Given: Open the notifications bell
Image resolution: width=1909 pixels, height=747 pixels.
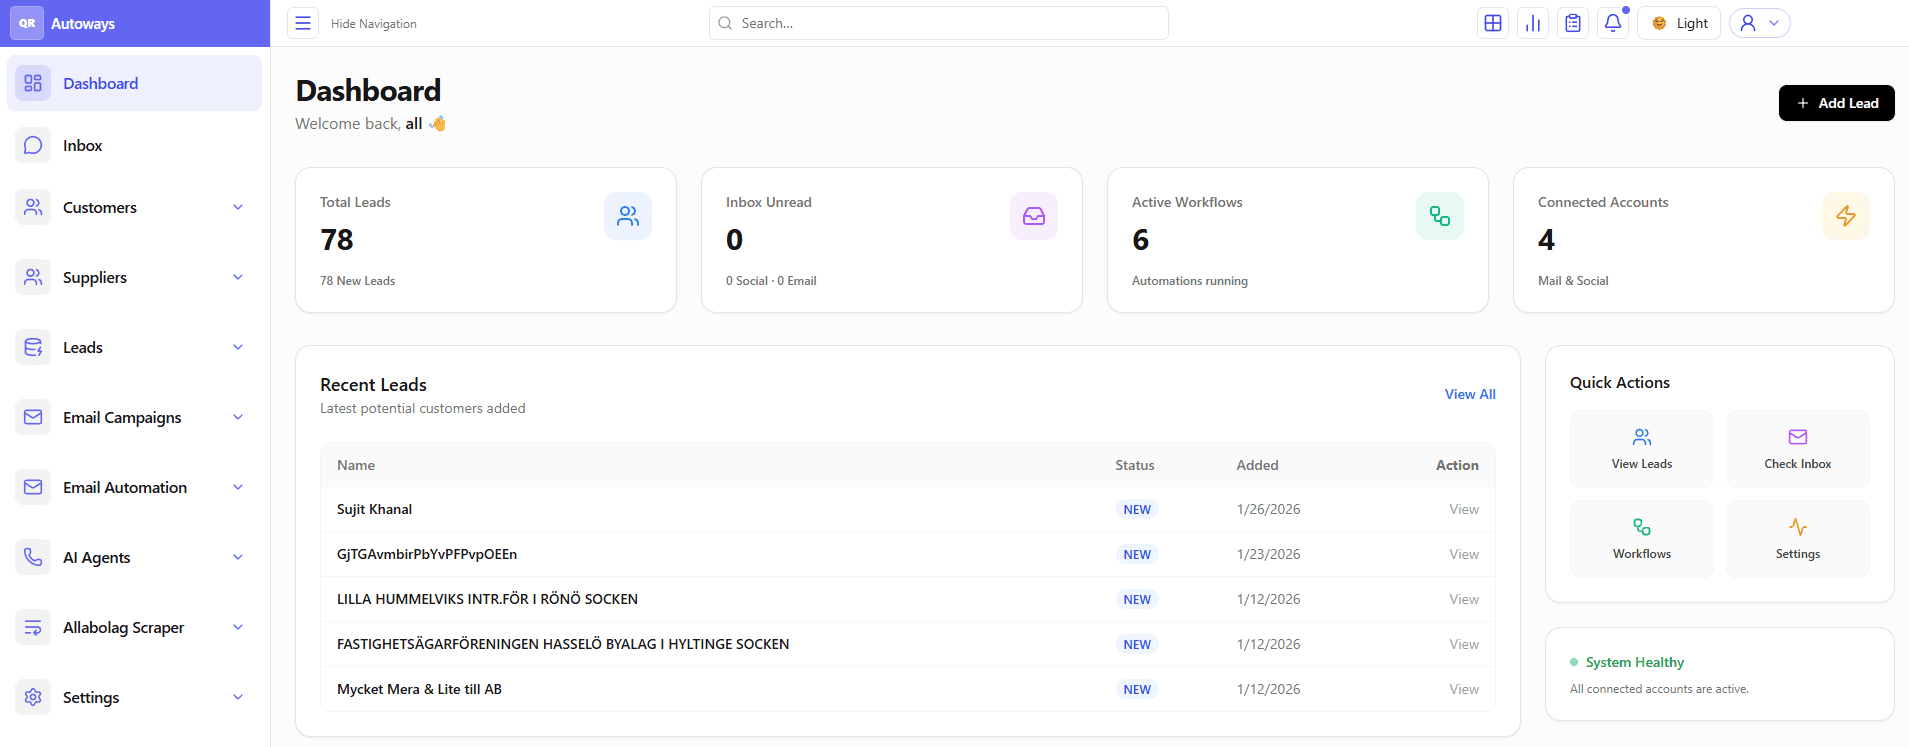Looking at the screenshot, I should tap(1612, 23).
